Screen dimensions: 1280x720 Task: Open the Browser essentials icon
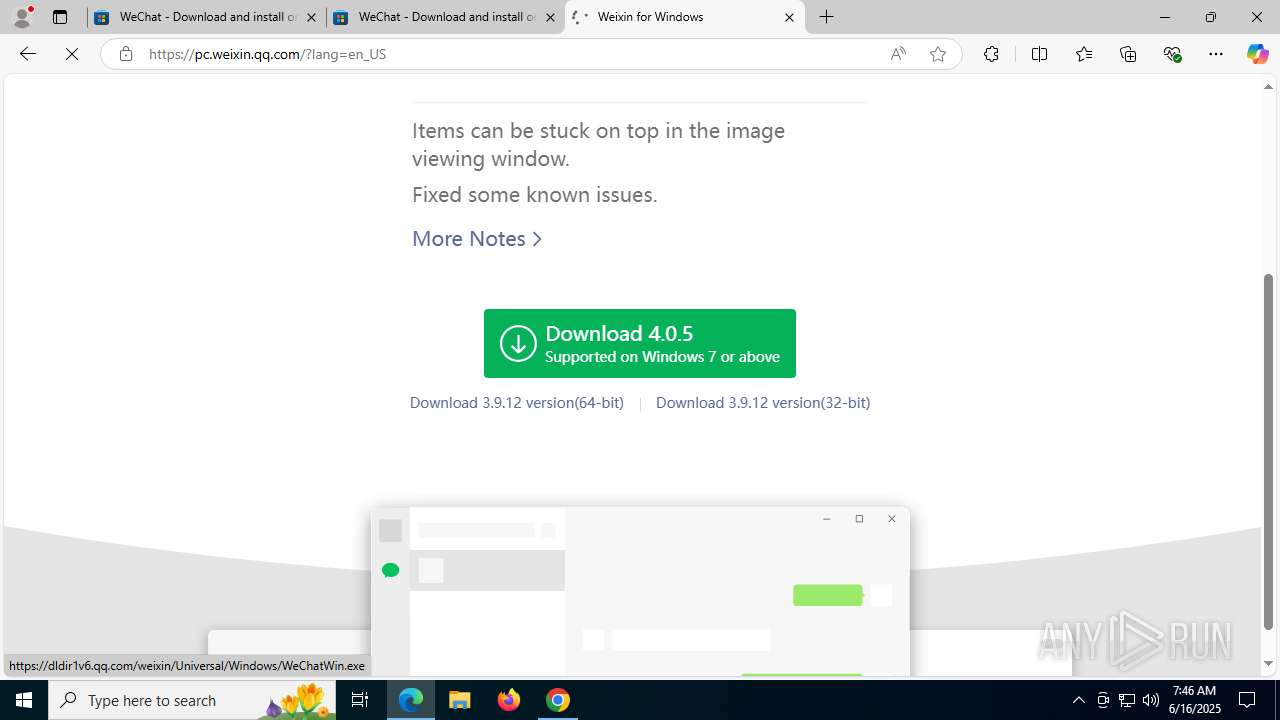click(x=1172, y=54)
